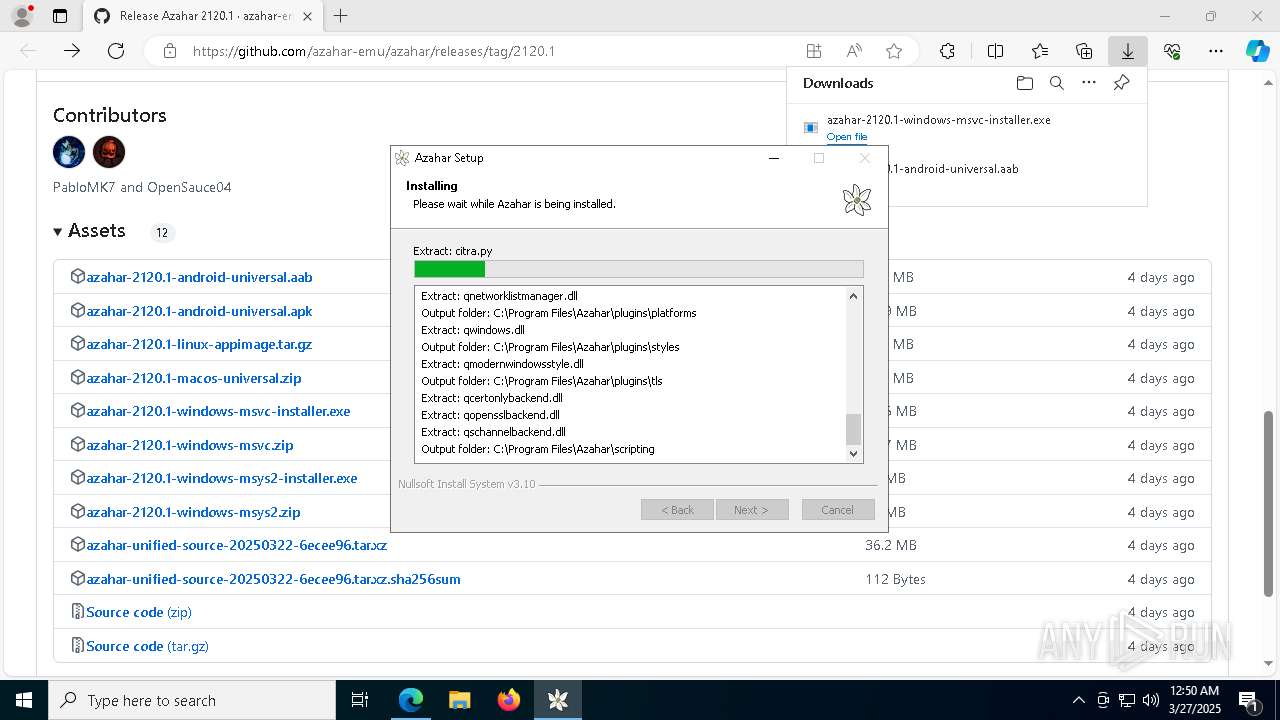This screenshot has width=1280, height=720.
Task: Focus the browser address bar URL
Action: (374, 51)
